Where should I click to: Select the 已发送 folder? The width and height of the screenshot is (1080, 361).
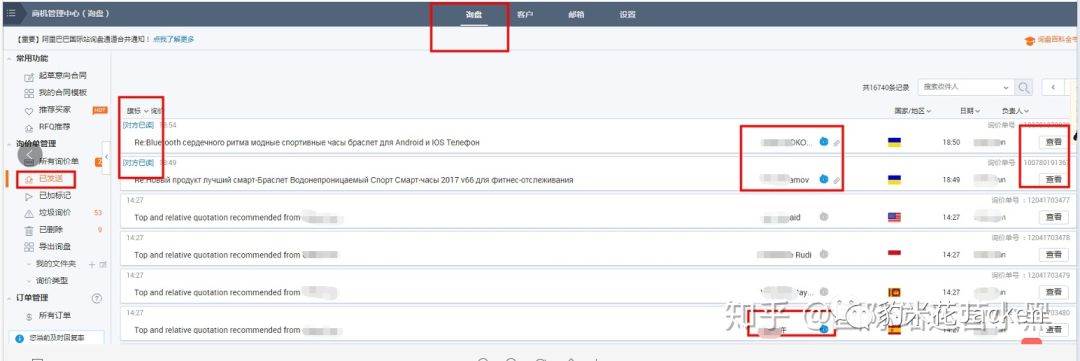[x=50, y=178]
